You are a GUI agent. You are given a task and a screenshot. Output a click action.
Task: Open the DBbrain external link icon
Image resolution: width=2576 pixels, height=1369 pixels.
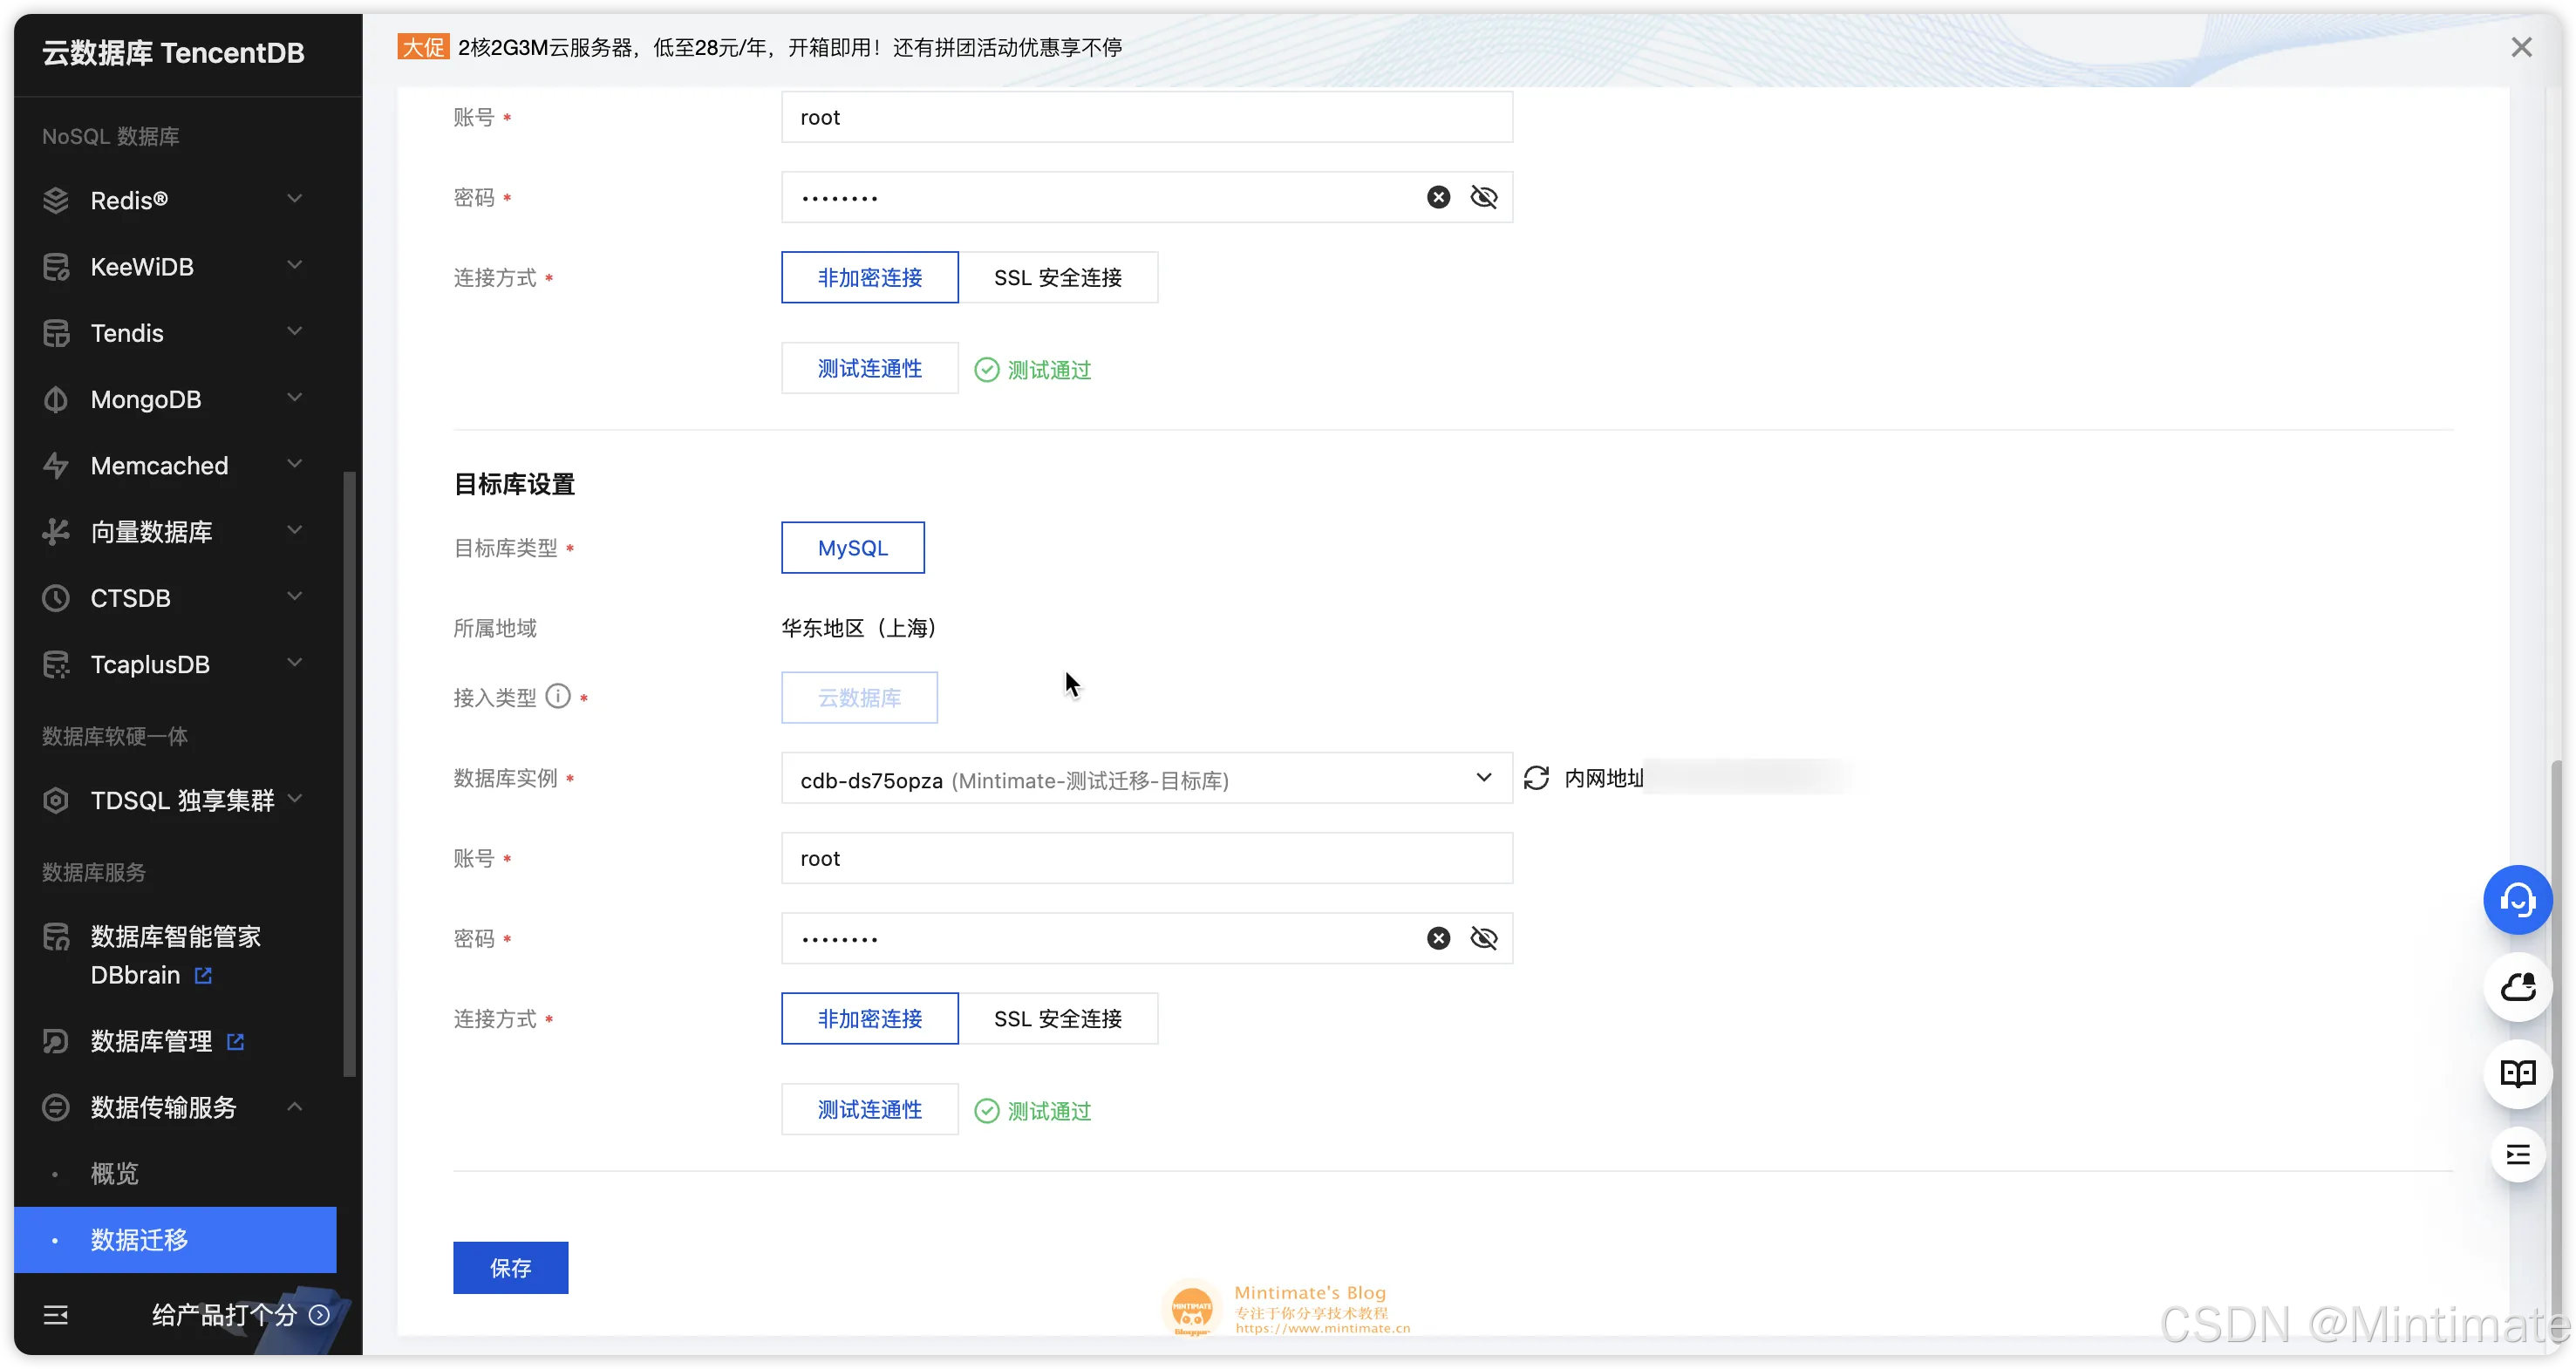tap(203, 975)
